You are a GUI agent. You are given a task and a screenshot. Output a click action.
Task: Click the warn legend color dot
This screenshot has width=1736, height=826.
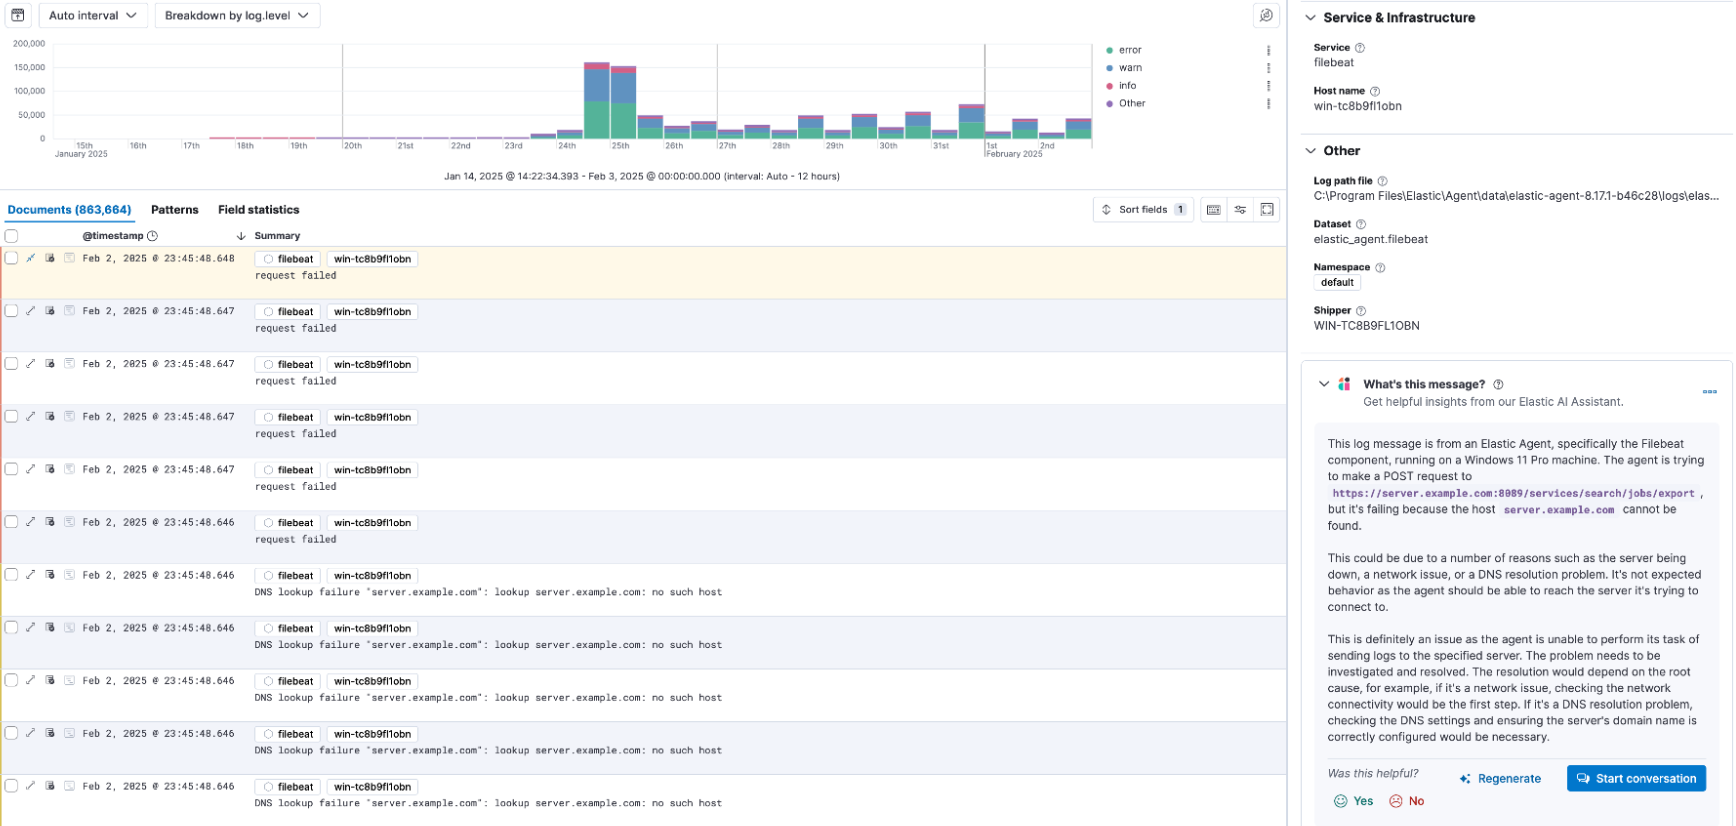coord(1110,68)
